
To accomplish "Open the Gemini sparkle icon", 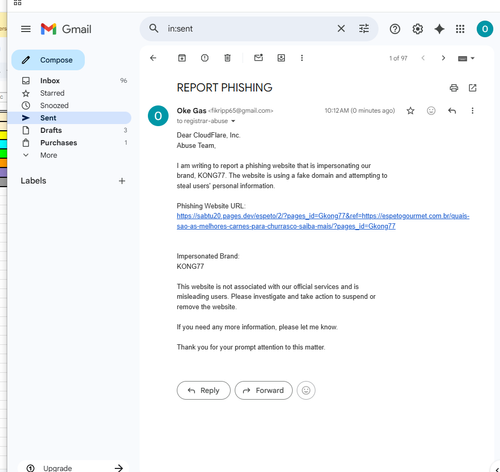I will click(439, 29).
